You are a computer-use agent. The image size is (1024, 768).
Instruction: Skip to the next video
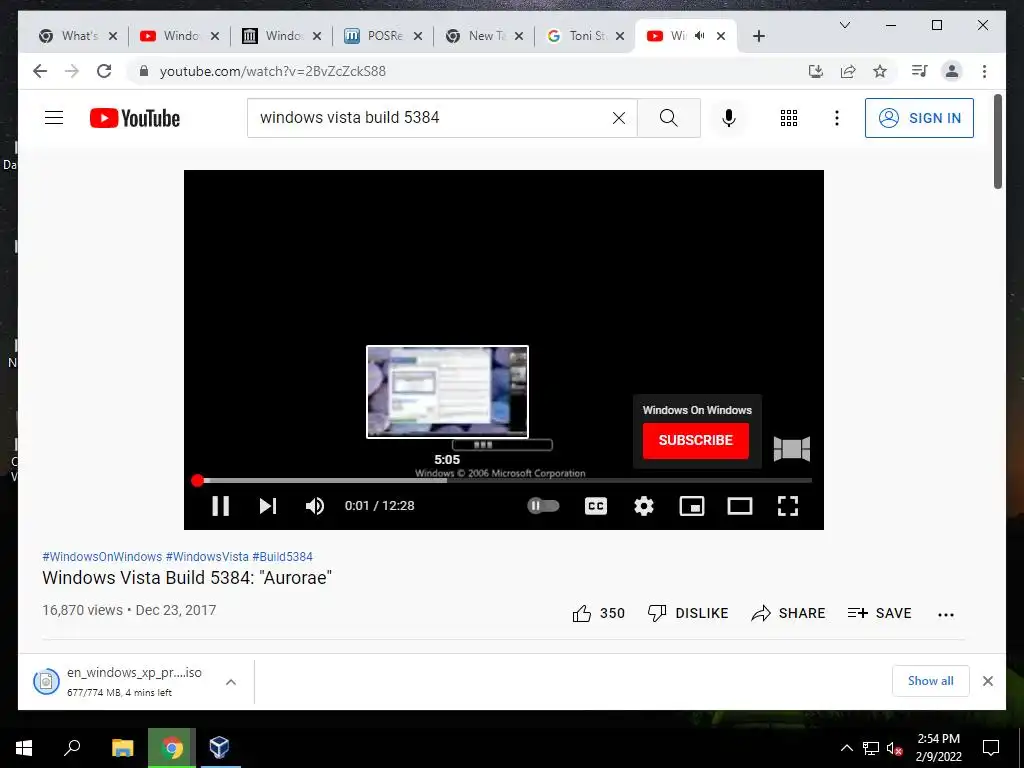pos(268,506)
